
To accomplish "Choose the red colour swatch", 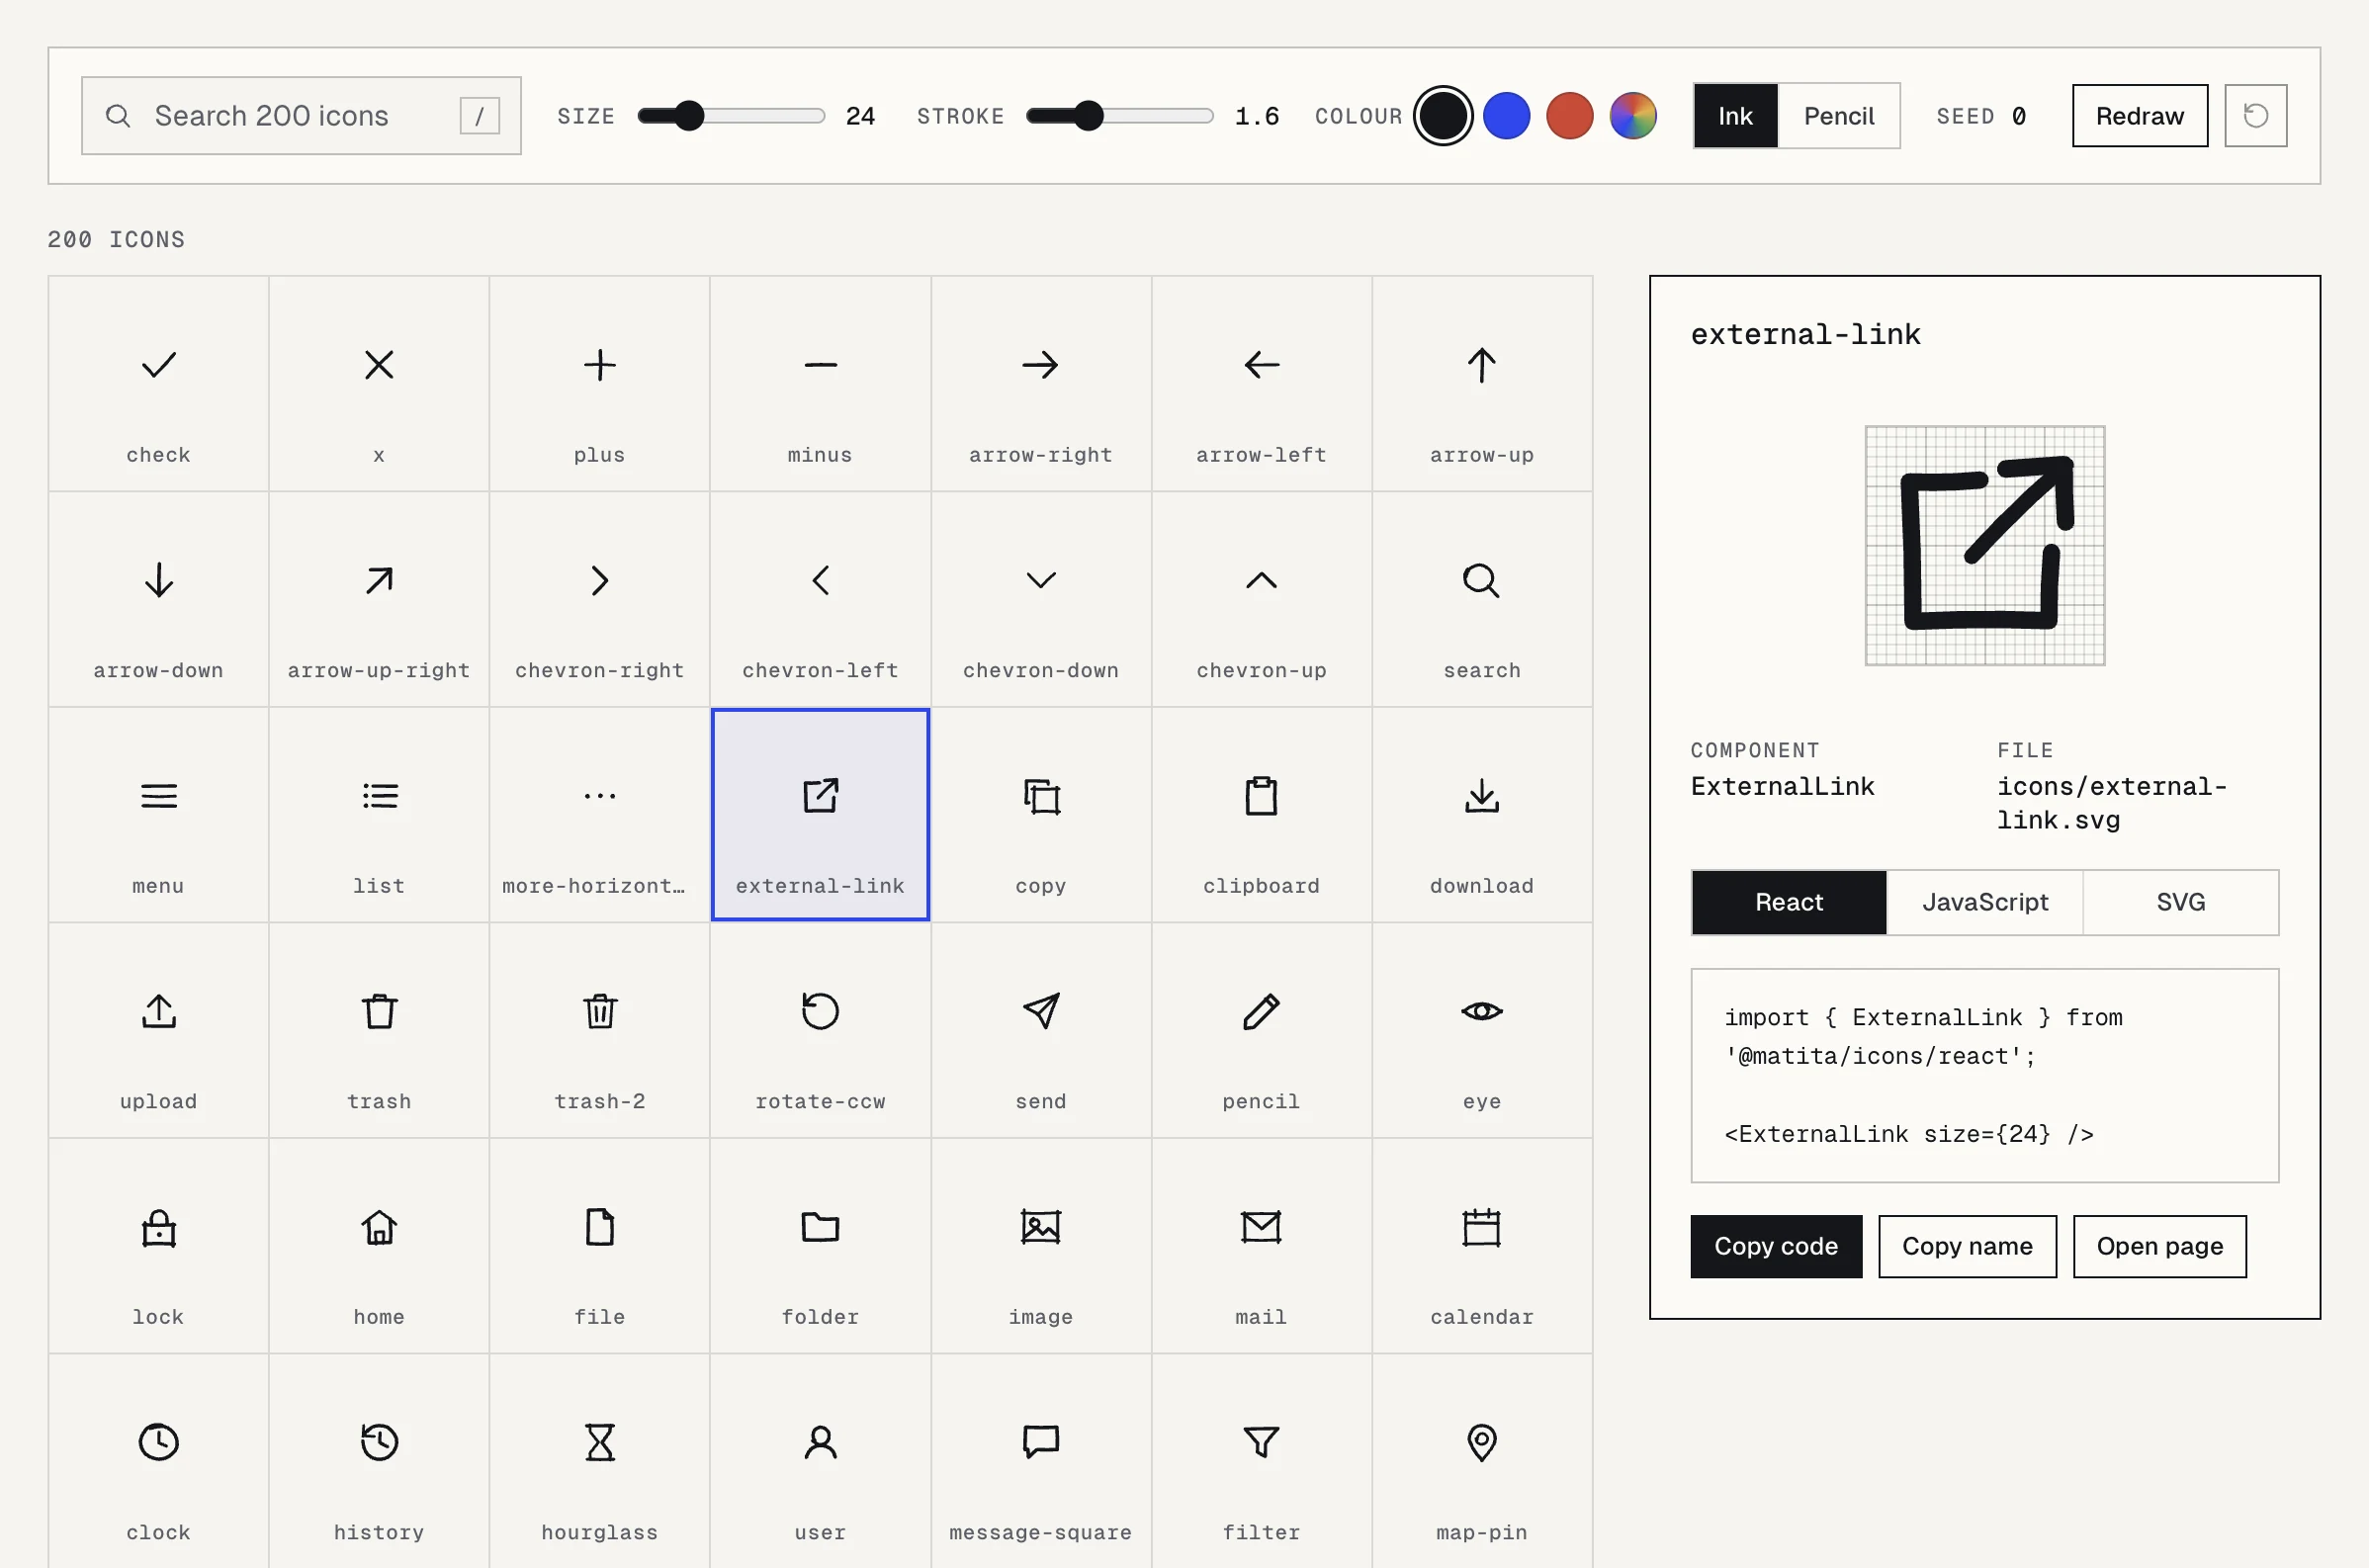I will [1569, 116].
